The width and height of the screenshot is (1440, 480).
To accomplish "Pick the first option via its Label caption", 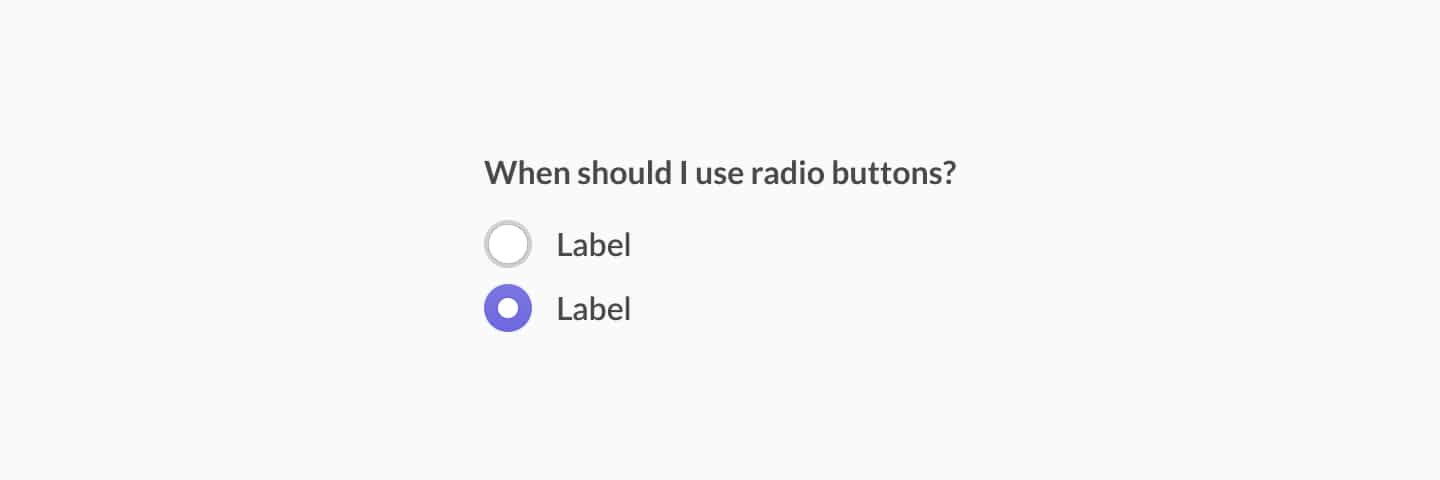I will point(594,244).
